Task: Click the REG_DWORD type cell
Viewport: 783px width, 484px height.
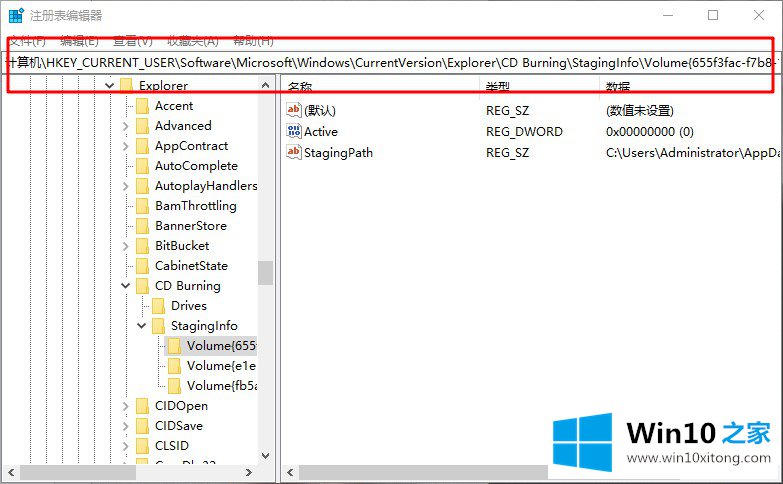Action: [x=524, y=131]
